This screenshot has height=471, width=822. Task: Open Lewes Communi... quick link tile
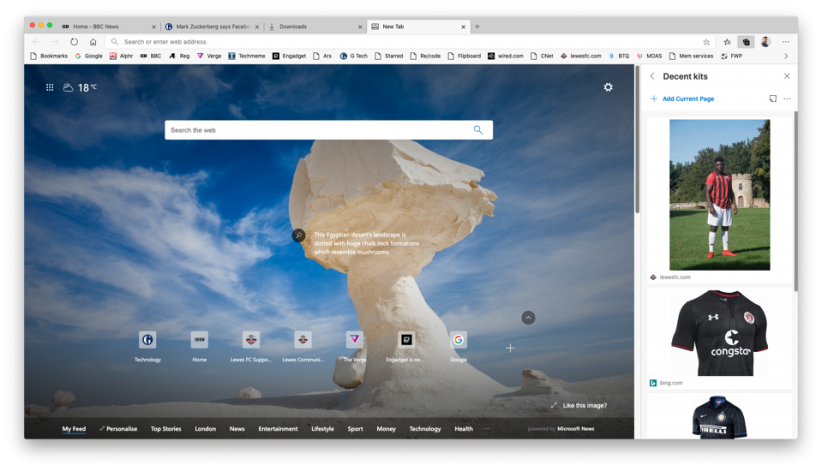click(x=302, y=346)
